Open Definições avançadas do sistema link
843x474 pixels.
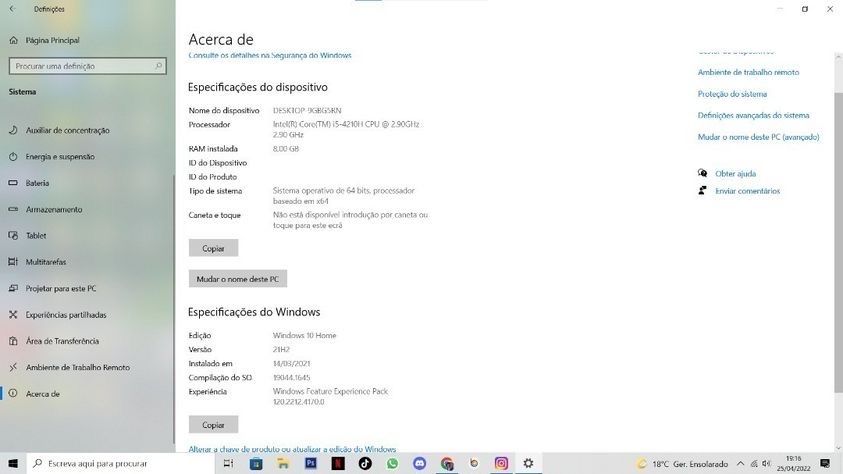point(753,115)
